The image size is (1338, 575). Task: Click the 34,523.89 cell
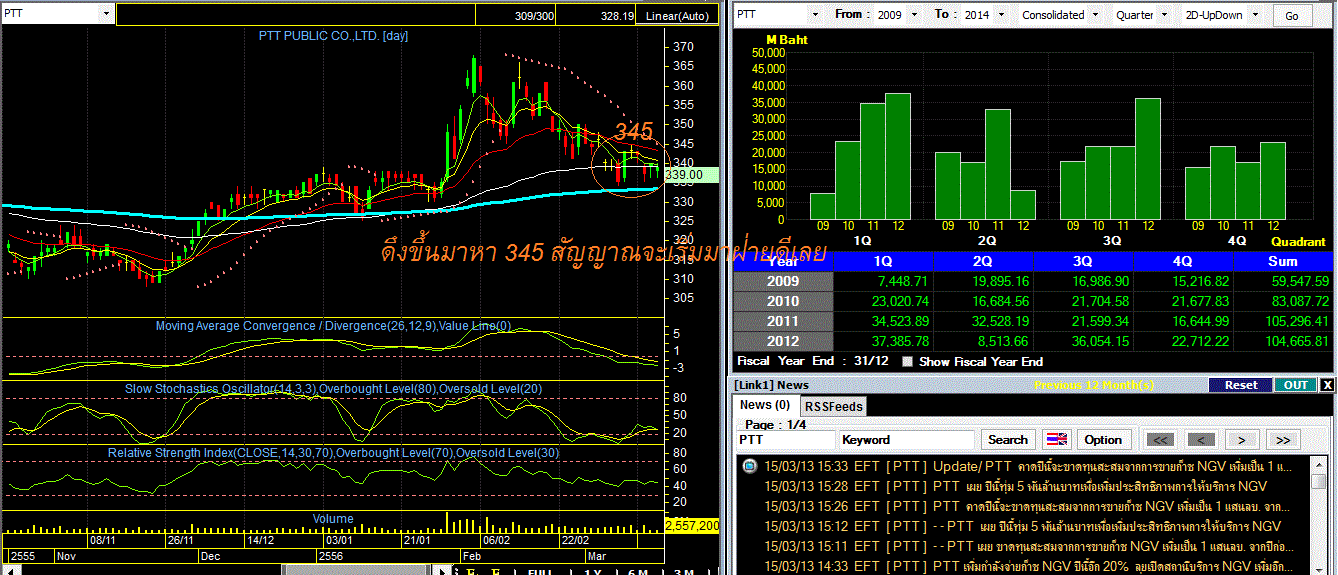click(x=883, y=321)
